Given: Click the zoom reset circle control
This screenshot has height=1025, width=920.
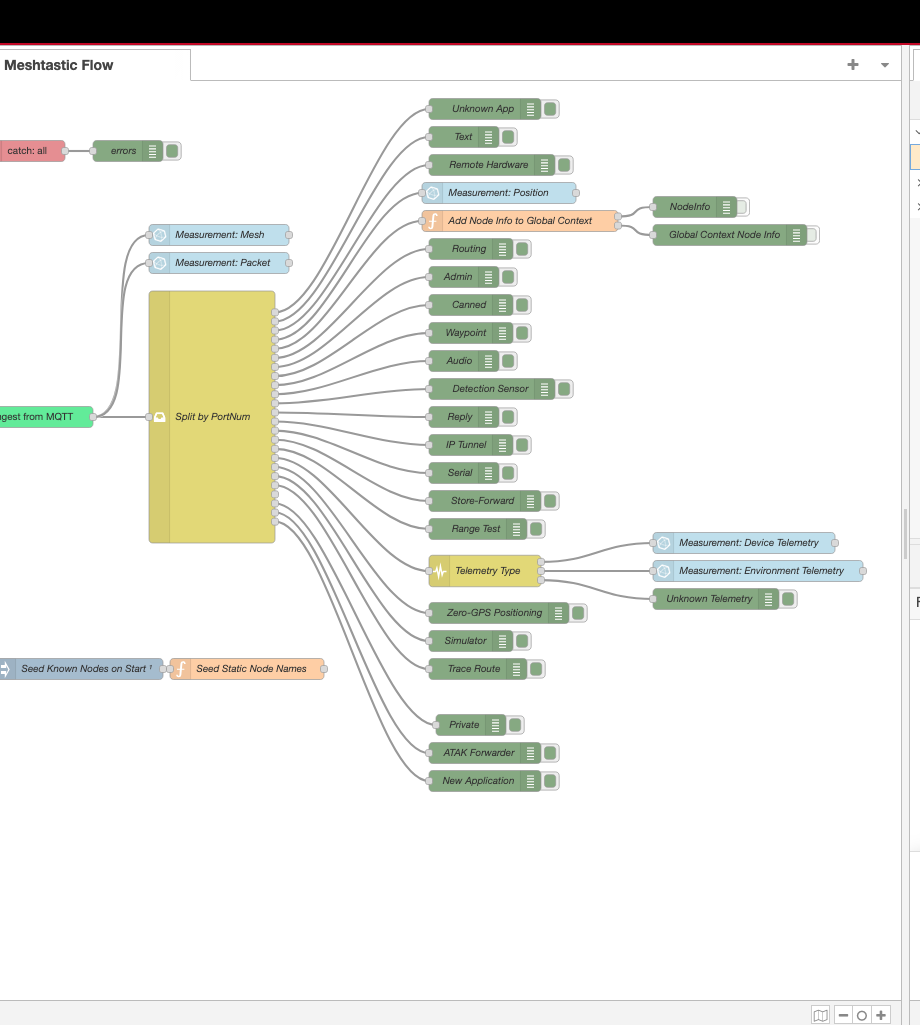Looking at the screenshot, I should click(x=861, y=1014).
